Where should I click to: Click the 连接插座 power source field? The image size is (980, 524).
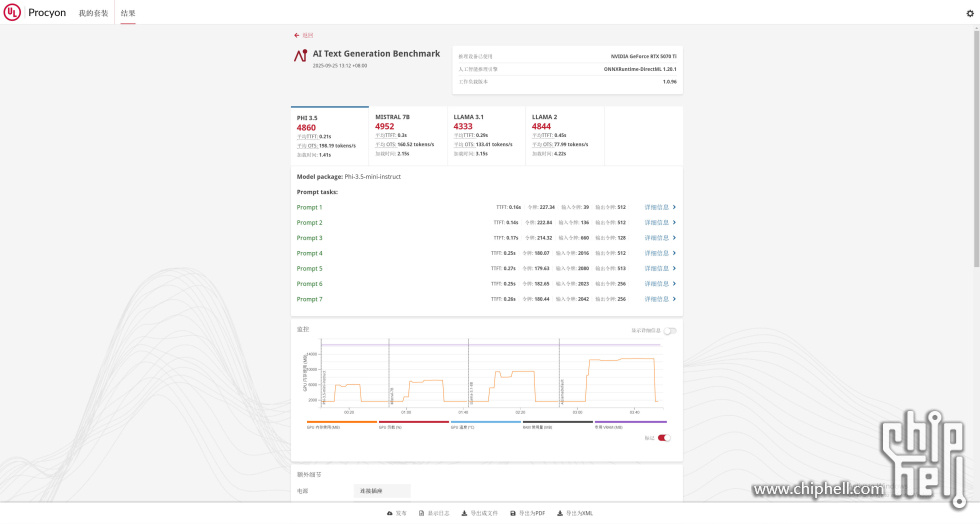(x=382, y=491)
